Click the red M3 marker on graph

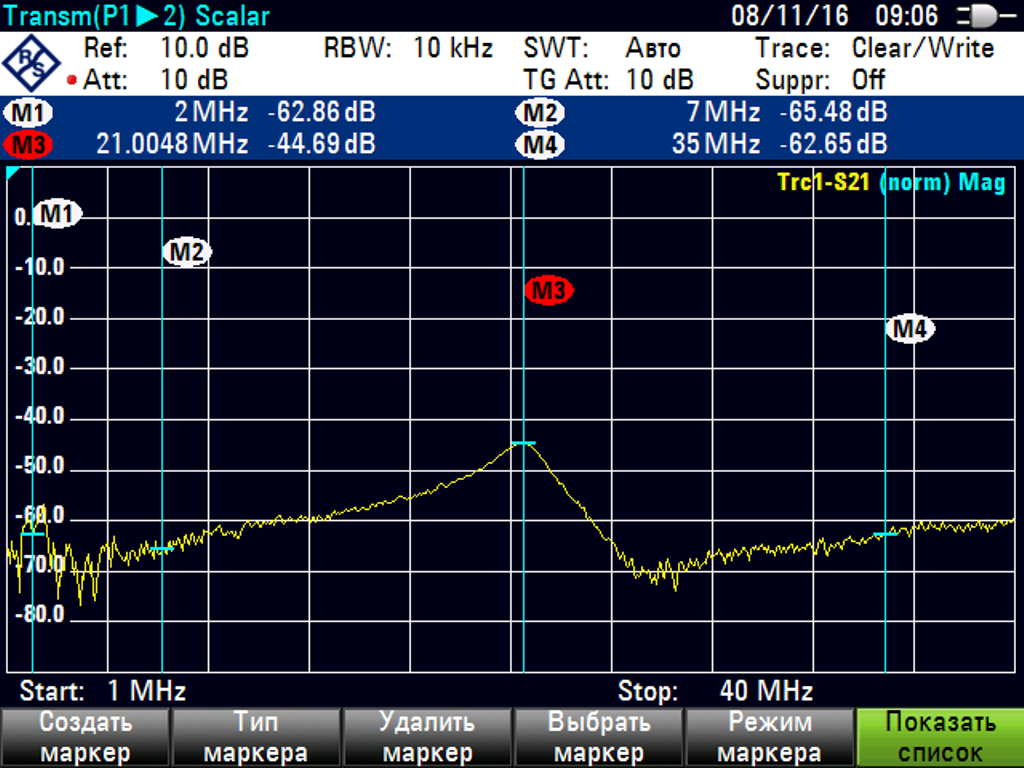(x=548, y=291)
